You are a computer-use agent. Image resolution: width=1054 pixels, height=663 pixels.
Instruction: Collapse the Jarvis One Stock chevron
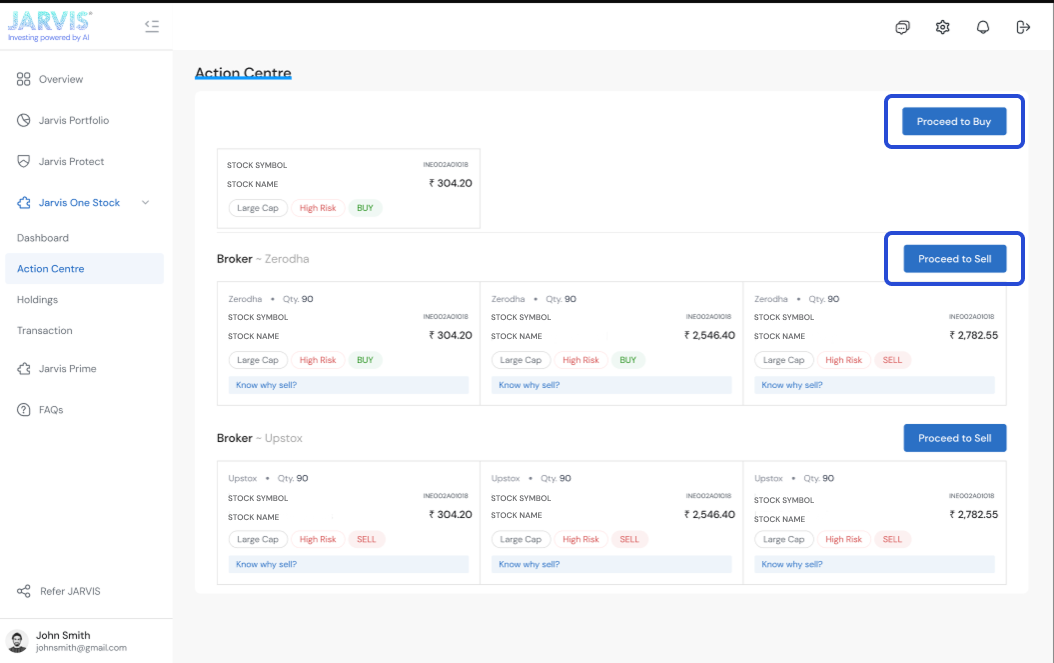[x=145, y=202]
